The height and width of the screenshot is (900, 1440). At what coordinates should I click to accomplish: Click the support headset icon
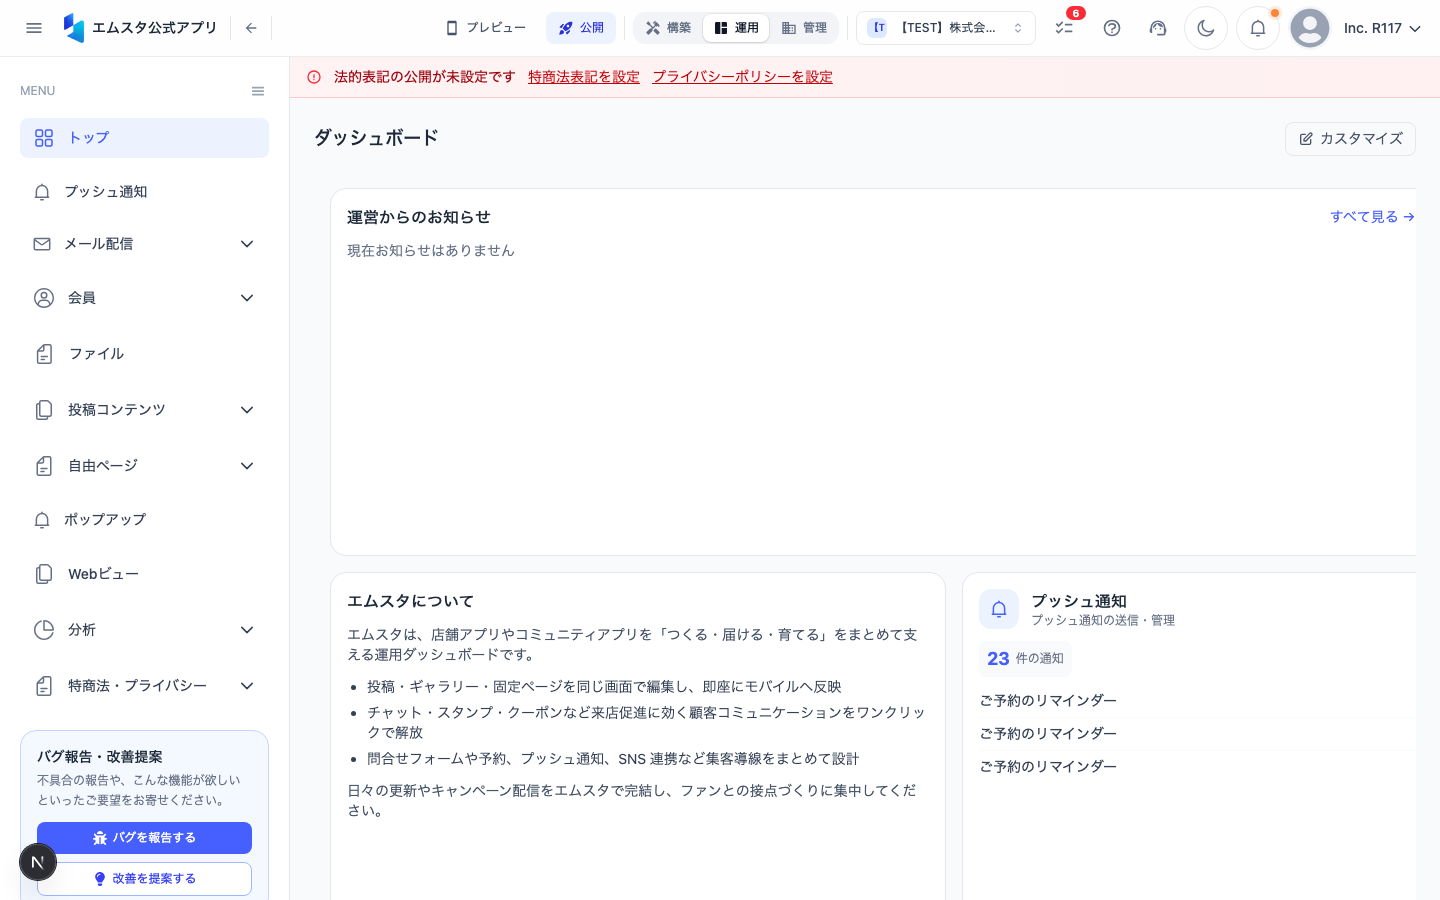tap(1158, 28)
